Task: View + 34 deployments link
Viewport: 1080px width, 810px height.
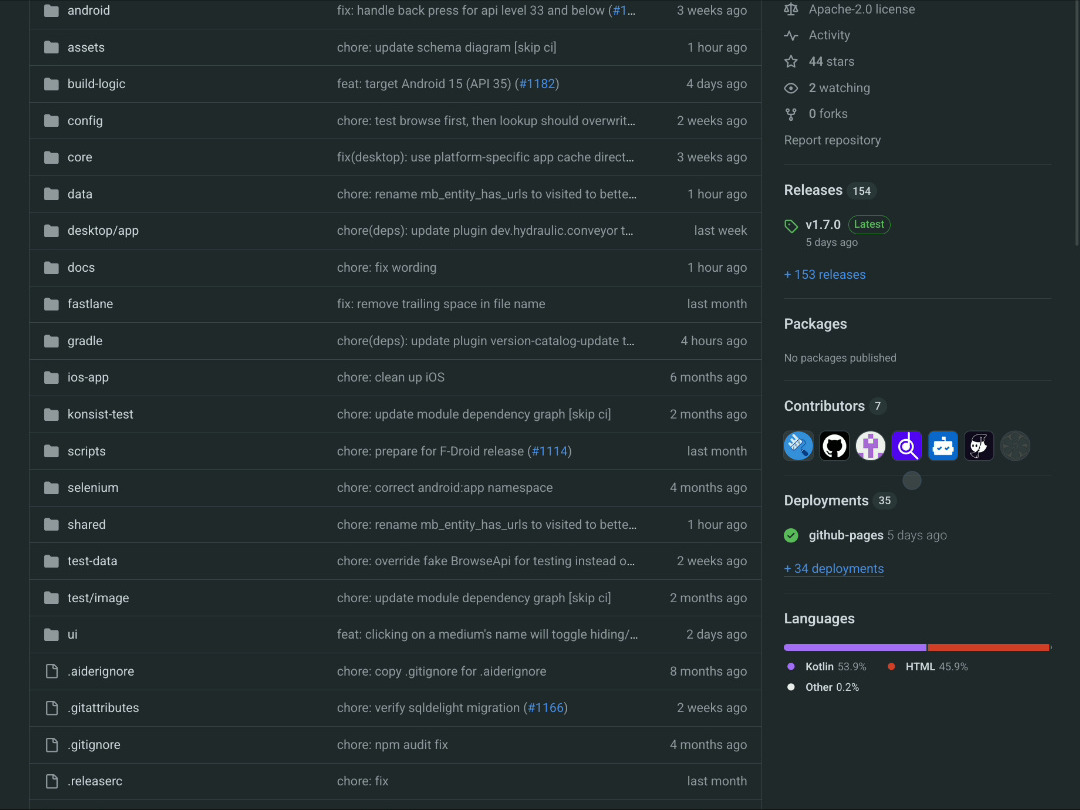Action: (834, 569)
